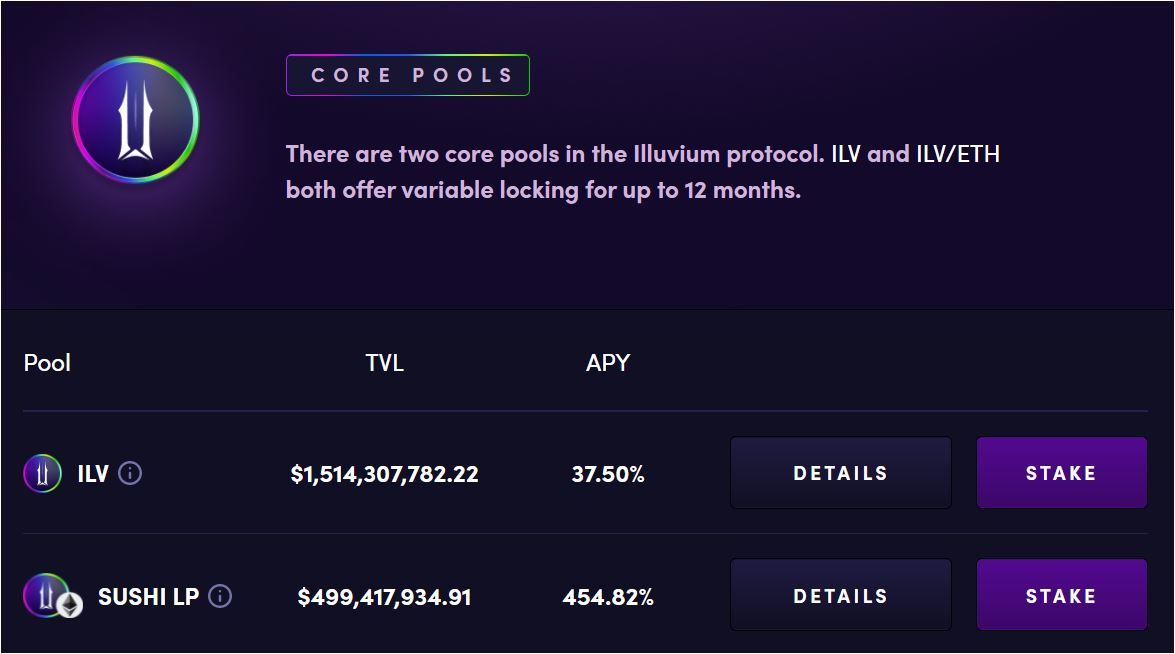1175x654 pixels.
Task: Click the APY column header
Action: (608, 363)
